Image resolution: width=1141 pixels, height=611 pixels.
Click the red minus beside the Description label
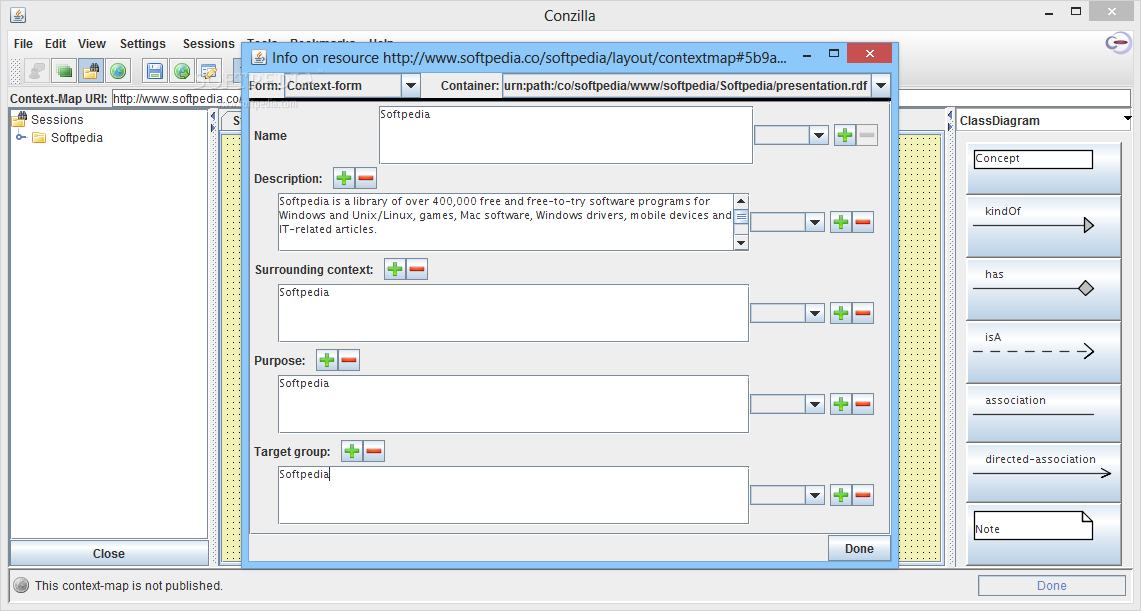[x=366, y=178]
